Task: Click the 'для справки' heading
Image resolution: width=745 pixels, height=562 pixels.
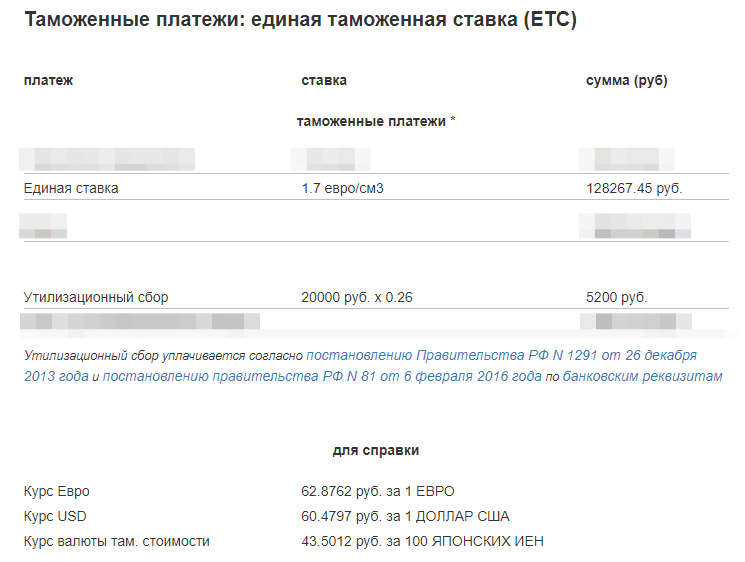Action: point(376,450)
